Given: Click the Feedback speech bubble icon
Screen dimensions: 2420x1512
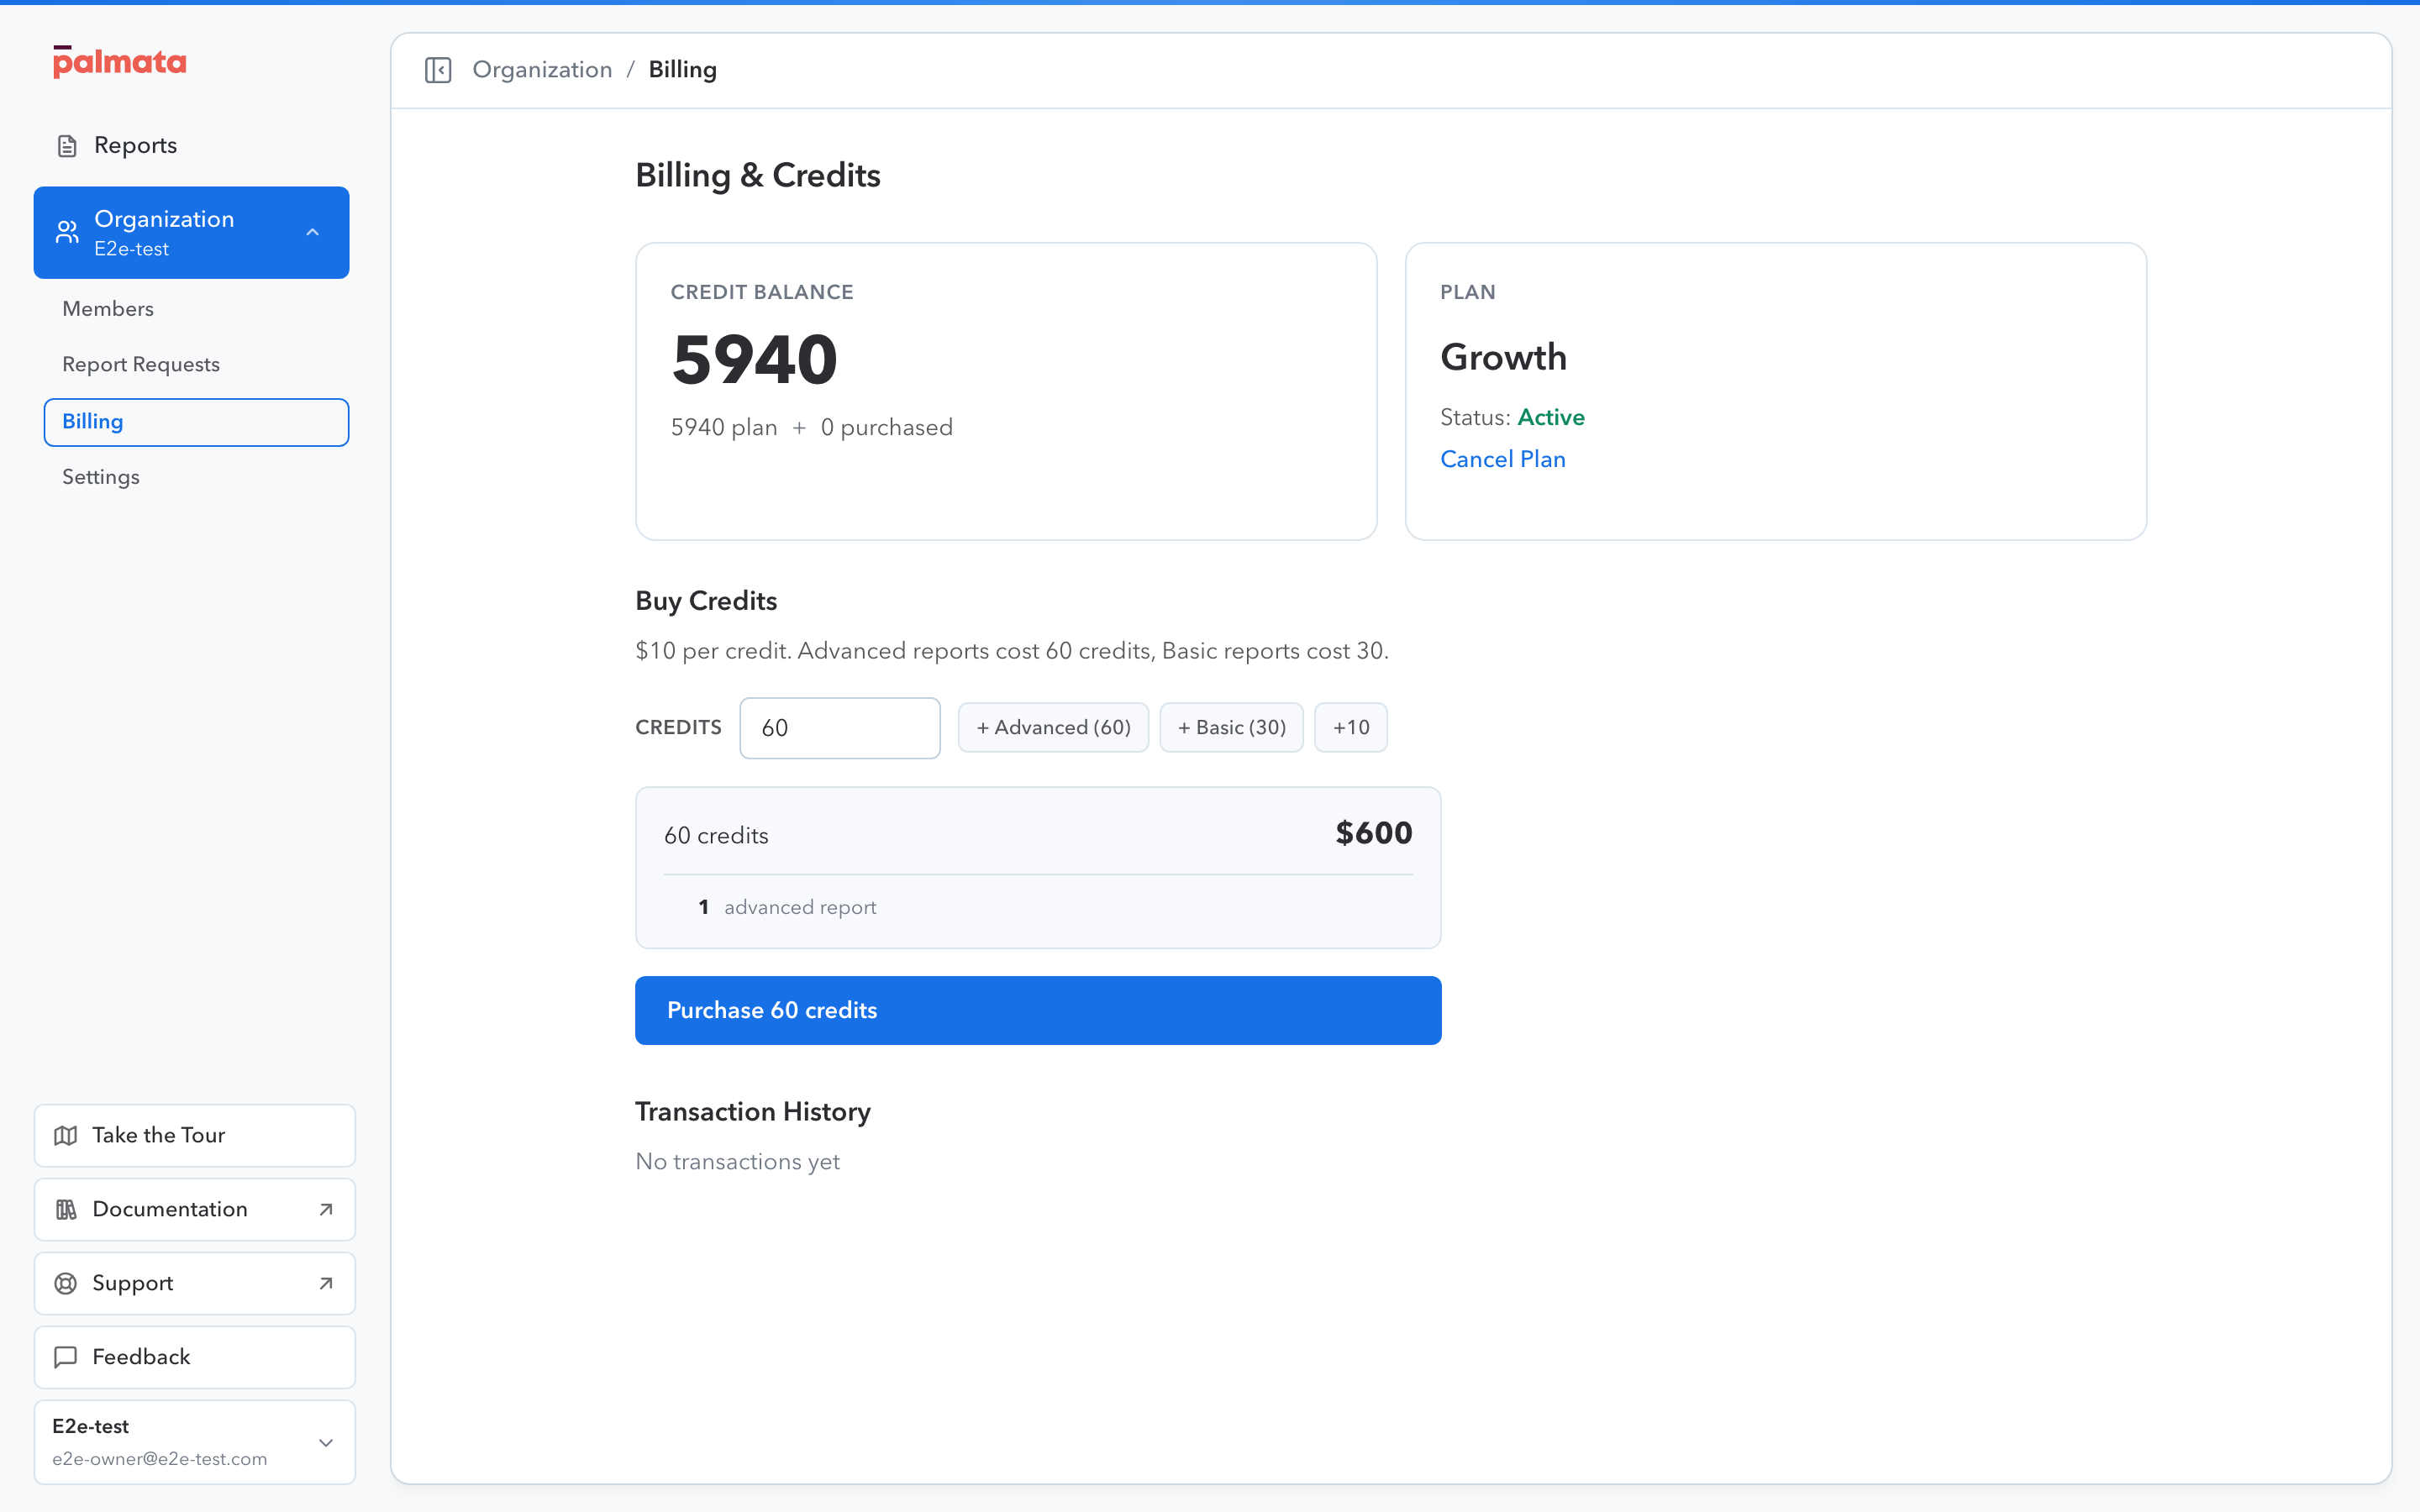Looking at the screenshot, I should [66, 1357].
